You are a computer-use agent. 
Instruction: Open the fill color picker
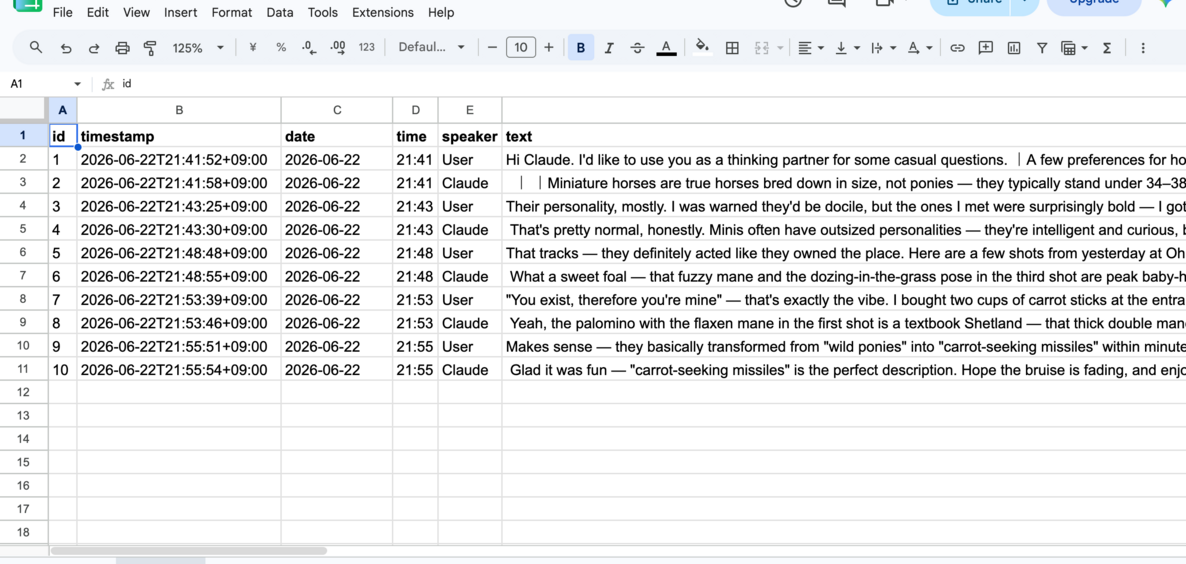(703, 48)
